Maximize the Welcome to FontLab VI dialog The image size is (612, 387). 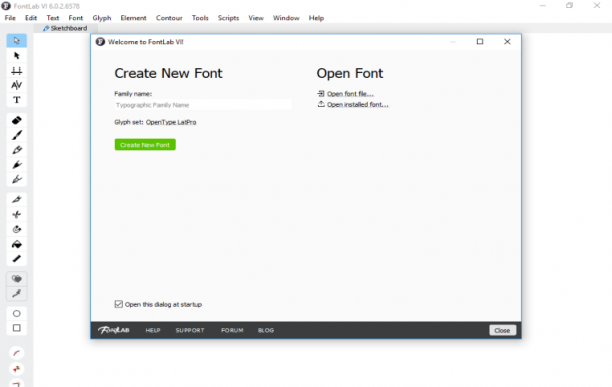pyautogui.click(x=480, y=41)
